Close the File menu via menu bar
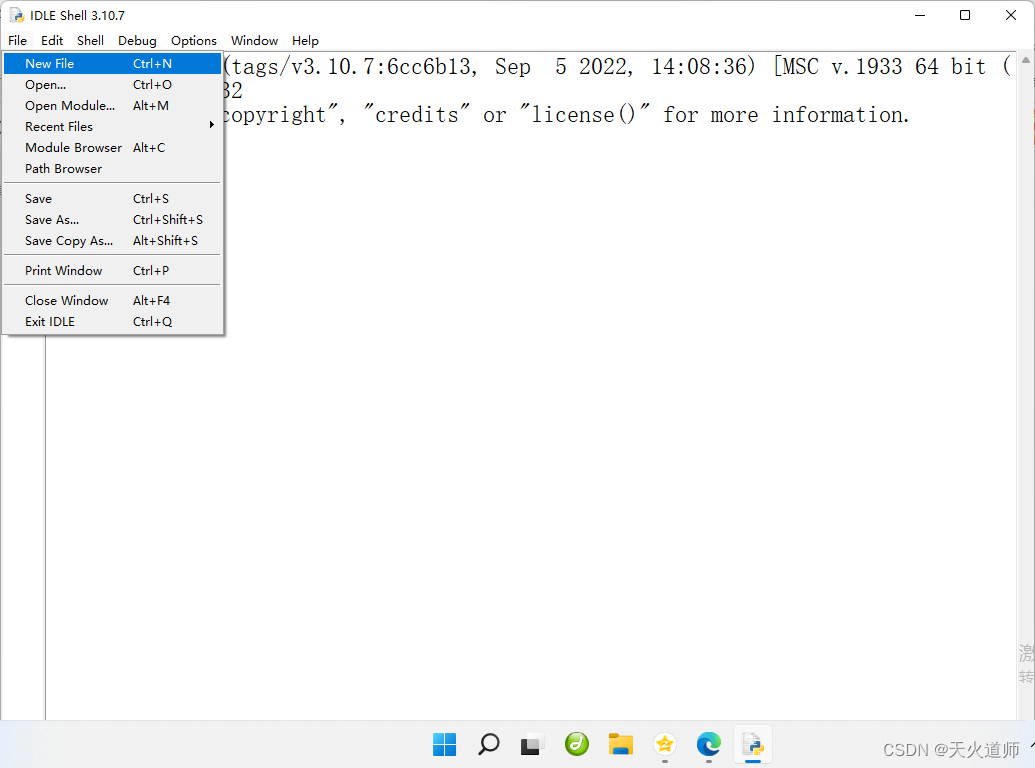This screenshot has height=768, width=1035. coord(18,40)
